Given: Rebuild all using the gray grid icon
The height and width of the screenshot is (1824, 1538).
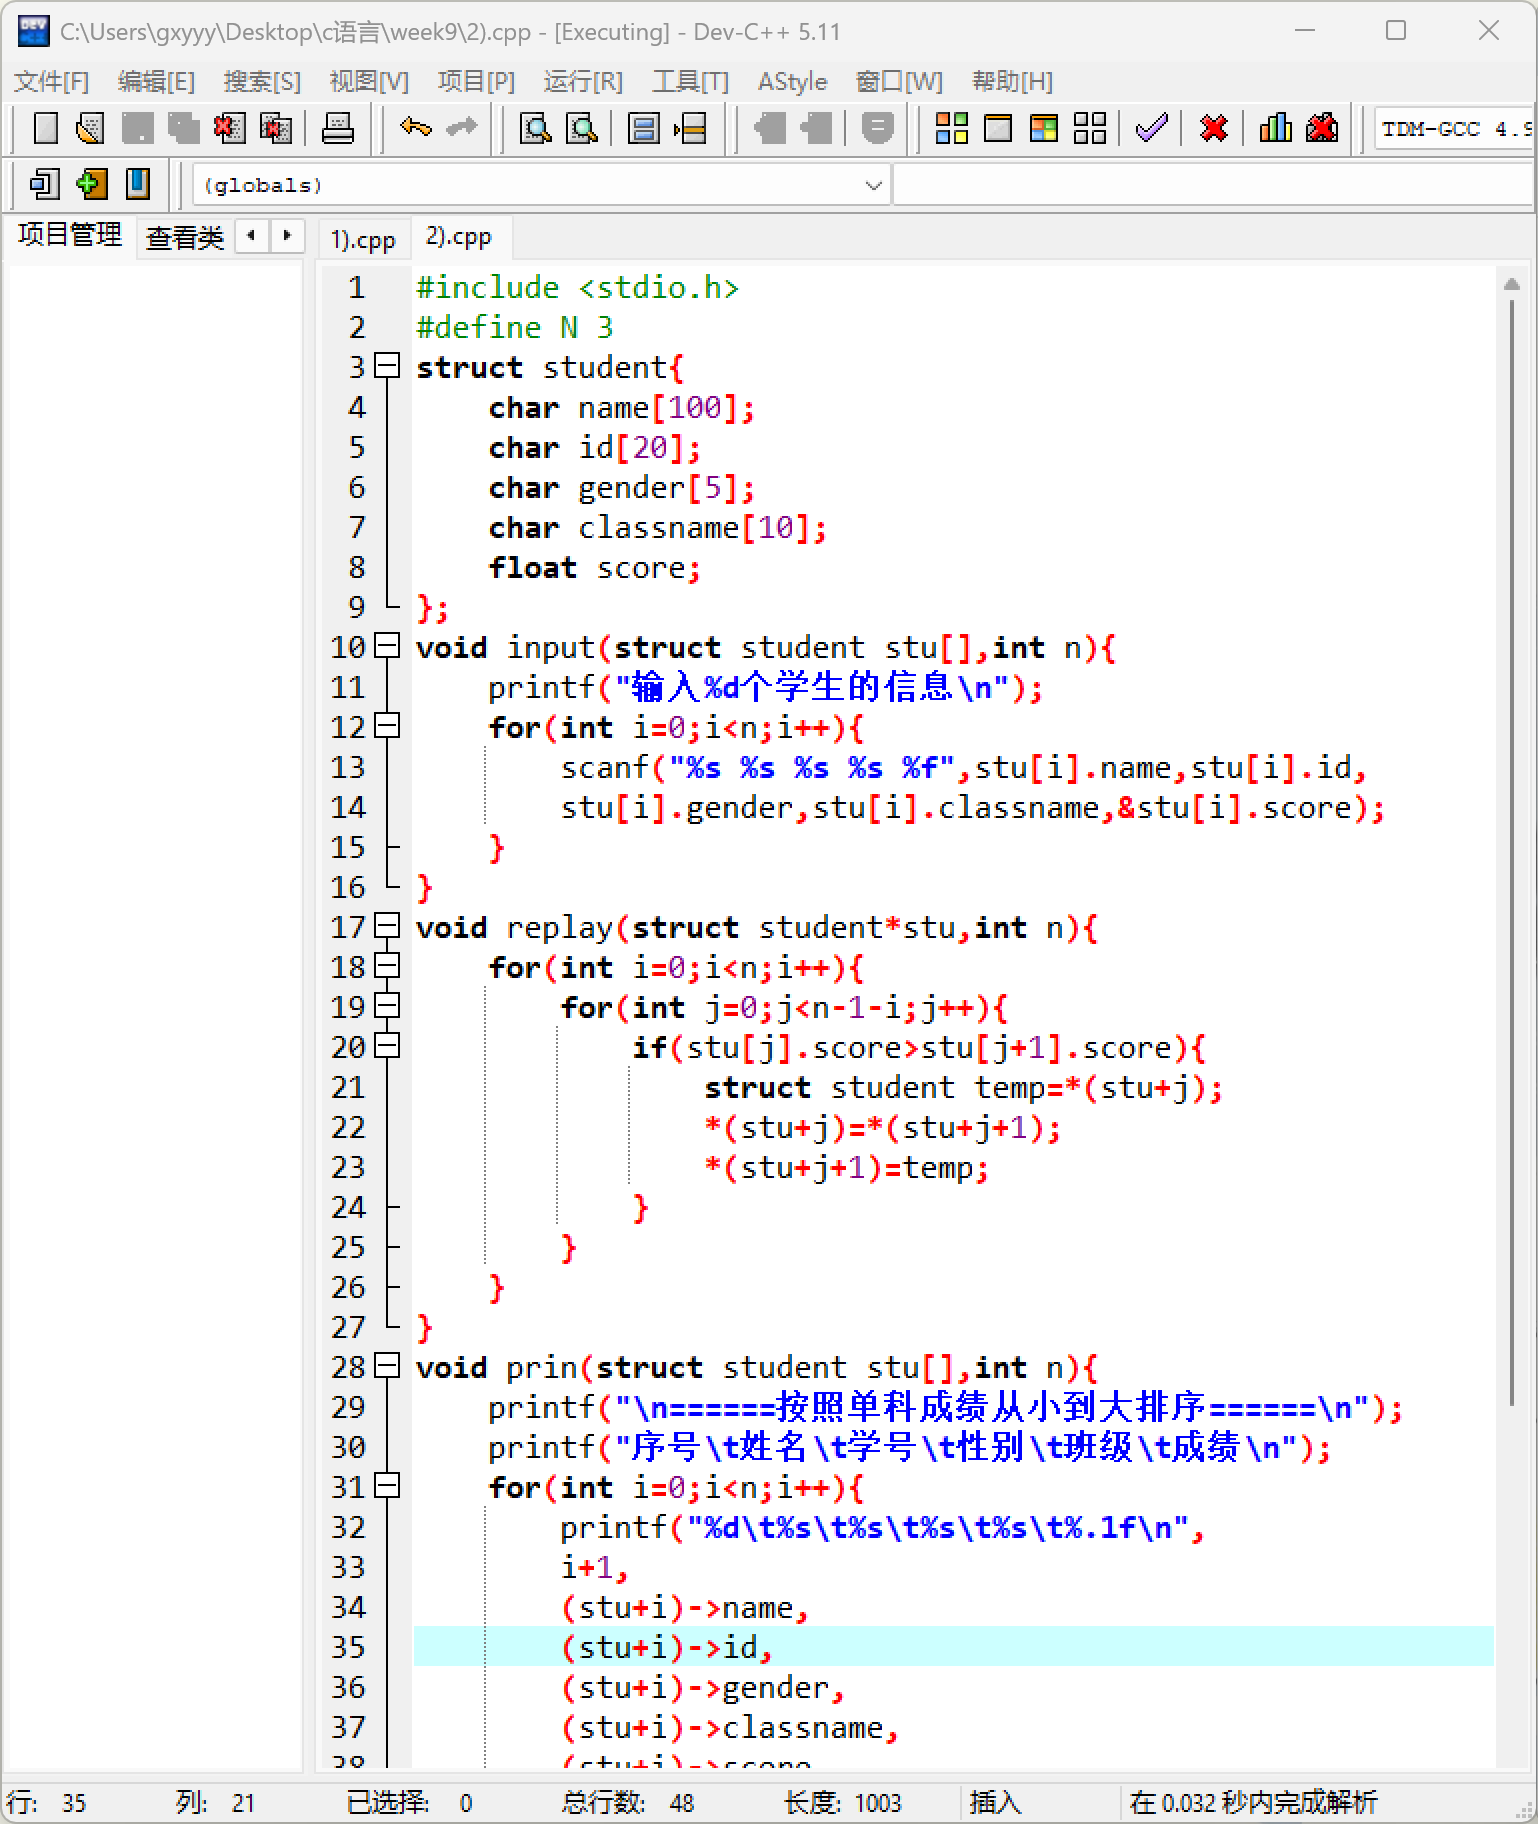Looking at the screenshot, I should click(1089, 128).
